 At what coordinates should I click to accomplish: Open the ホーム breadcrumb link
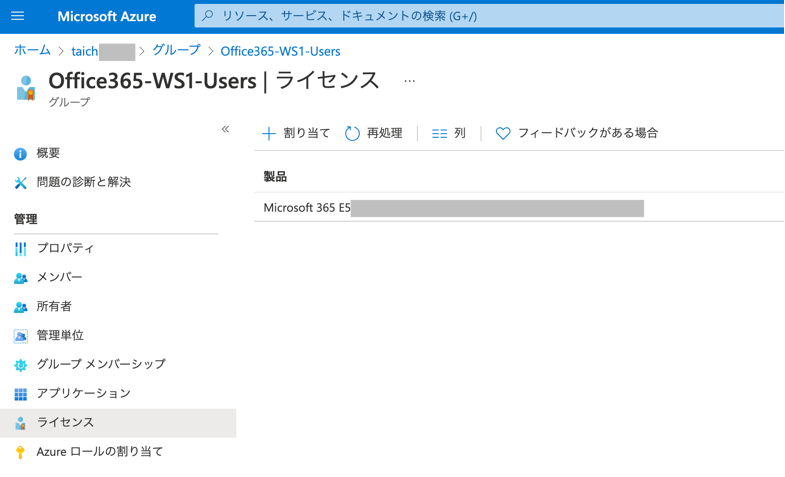point(32,51)
